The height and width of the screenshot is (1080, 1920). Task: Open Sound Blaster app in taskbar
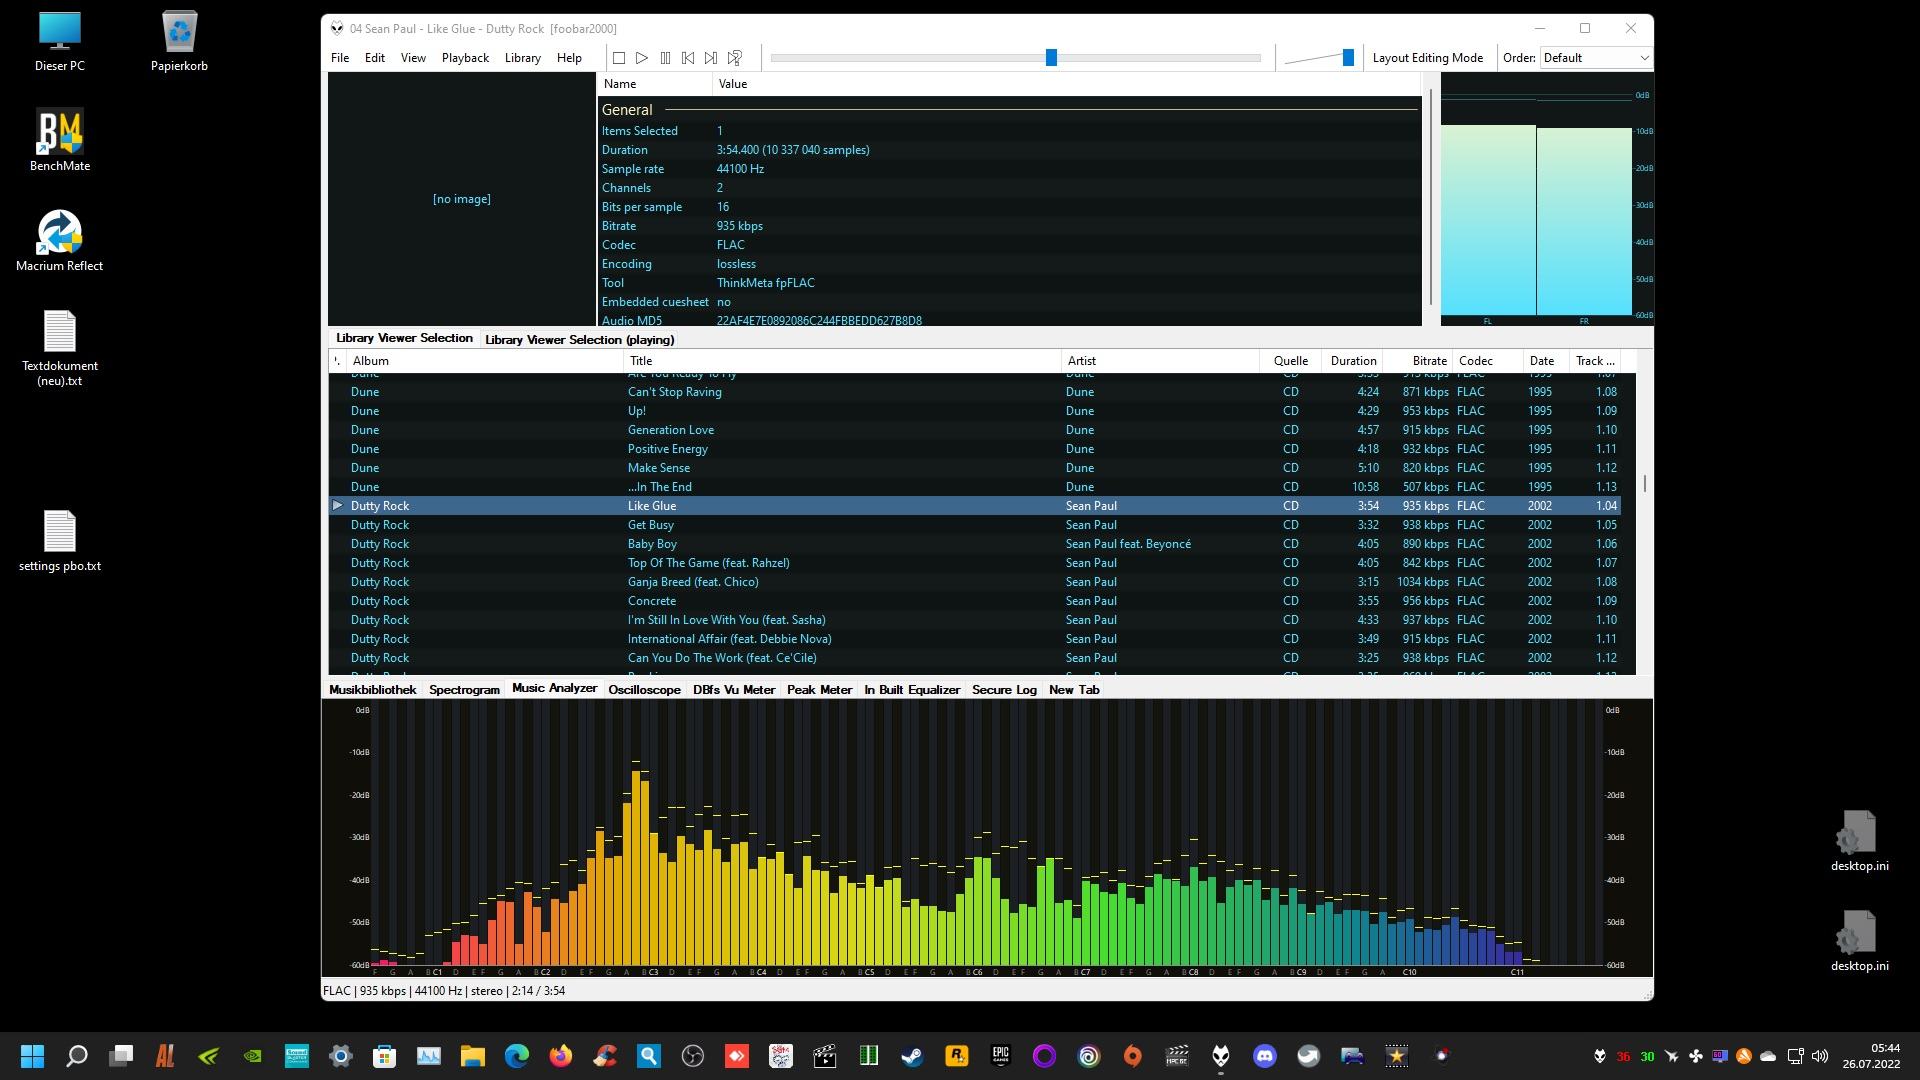click(297, 1056)
